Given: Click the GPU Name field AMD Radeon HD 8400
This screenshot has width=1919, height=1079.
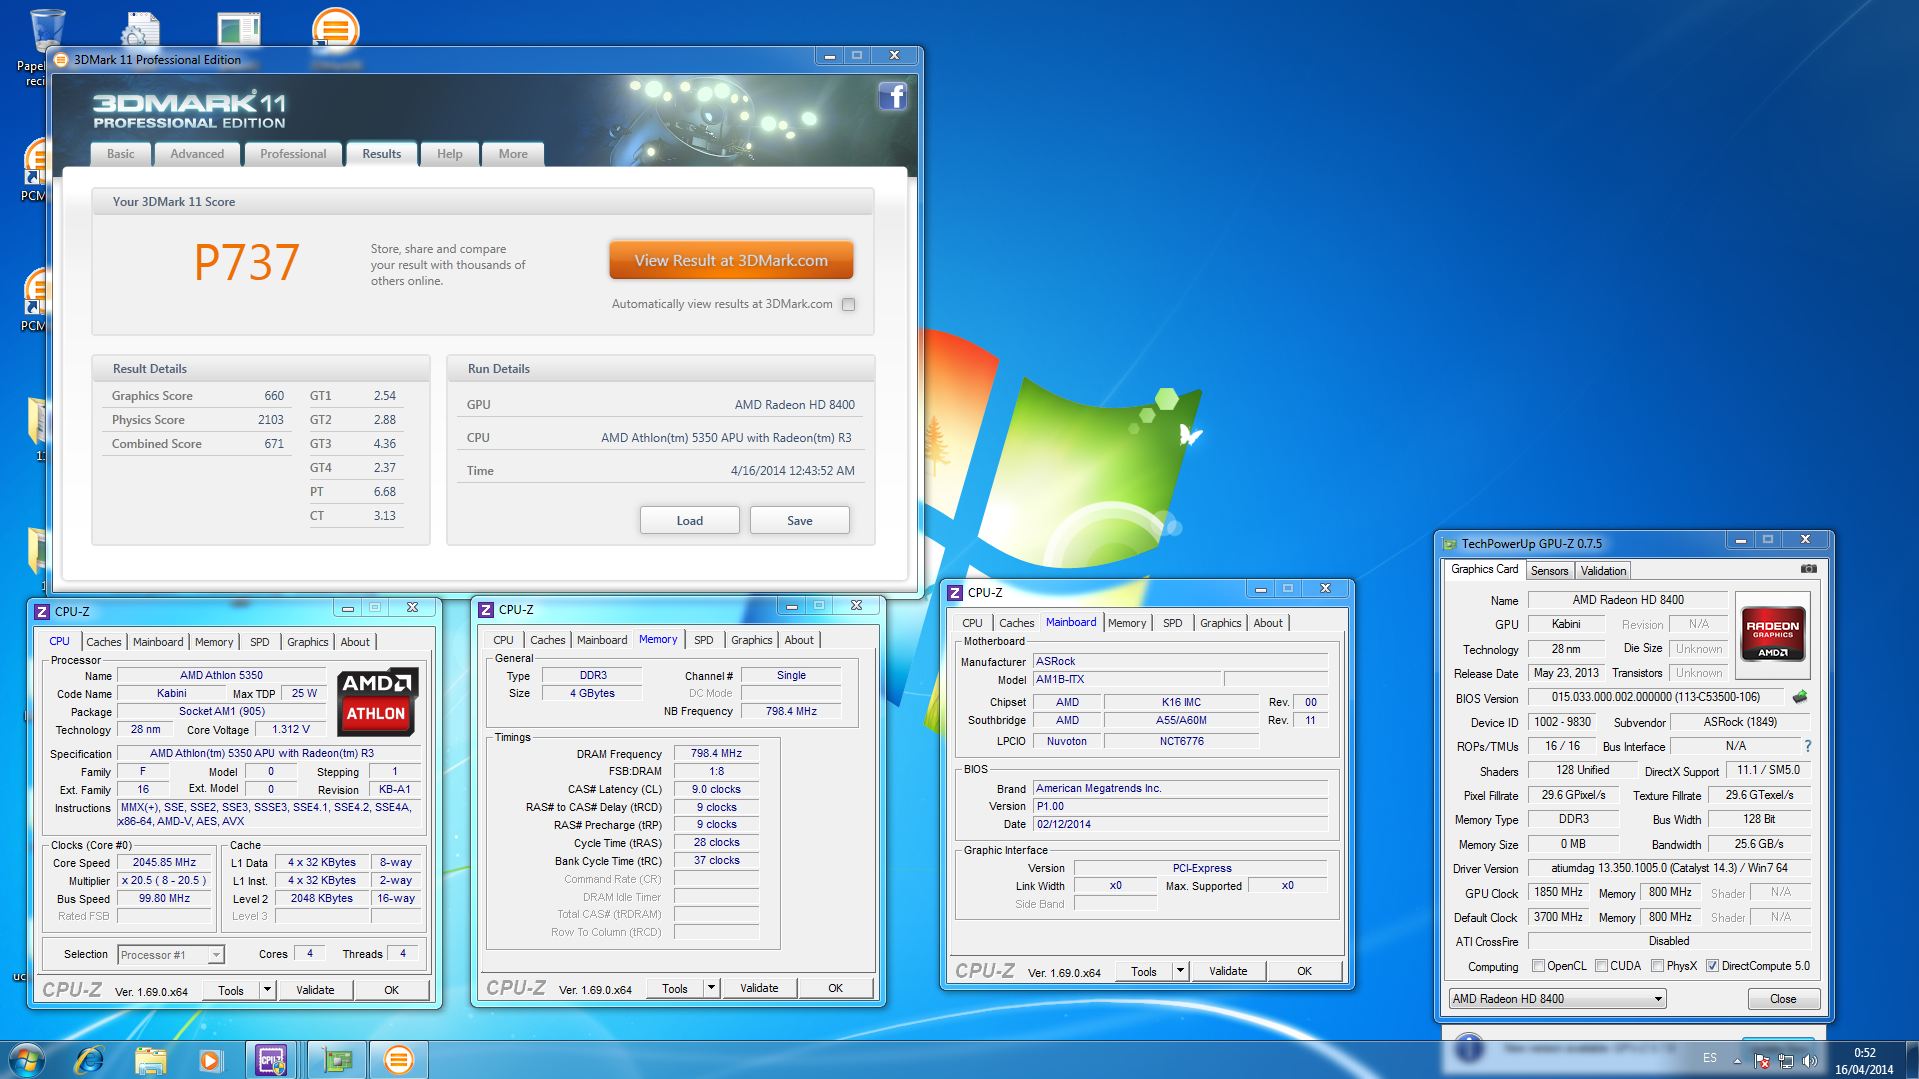Looking at the screenshot, I should tap(1628, 600).
